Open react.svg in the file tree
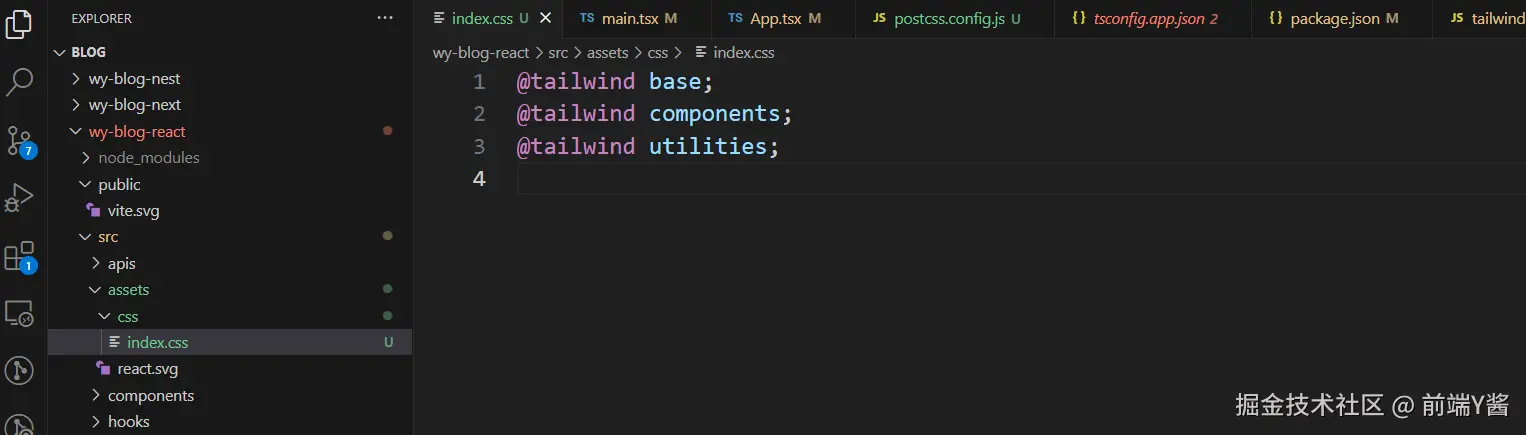Image resolution: width=1526 pixels, height=435 pixels. [x=147, y=368]
